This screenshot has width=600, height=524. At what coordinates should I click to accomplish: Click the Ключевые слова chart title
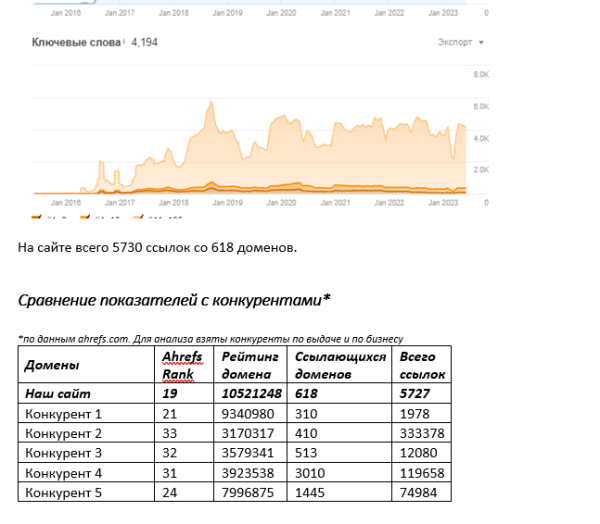click(76, 43)
